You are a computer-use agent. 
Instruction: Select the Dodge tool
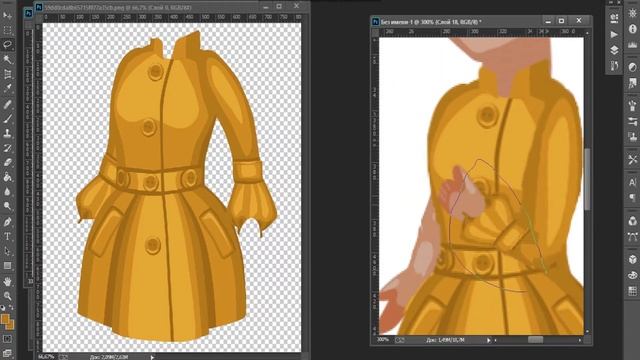[7, 206]
